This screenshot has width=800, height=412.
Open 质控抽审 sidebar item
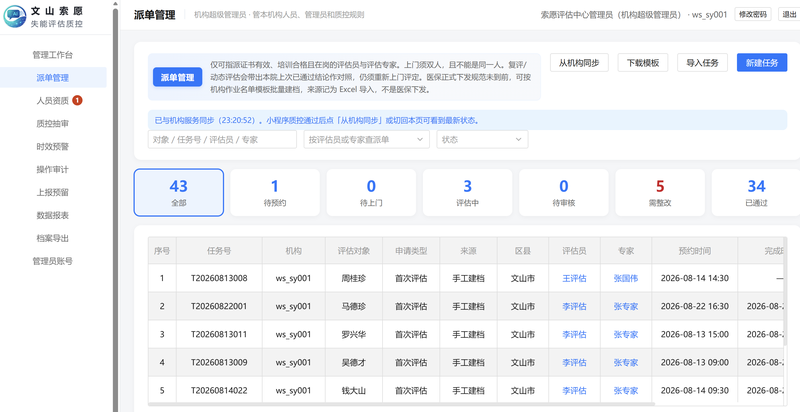[x=53, y=123]
